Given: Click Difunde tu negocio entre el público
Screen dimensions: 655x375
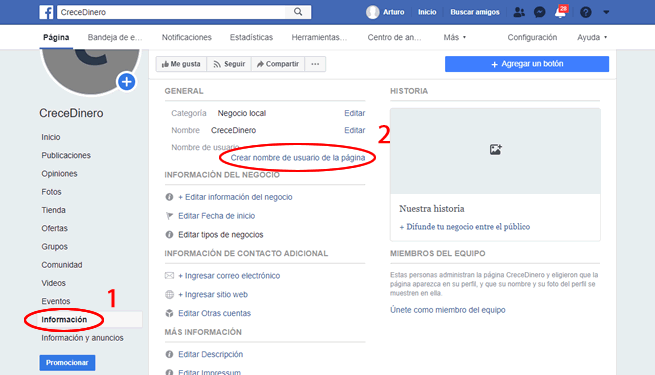Looking at the screenshot, I should coord(465,227).
